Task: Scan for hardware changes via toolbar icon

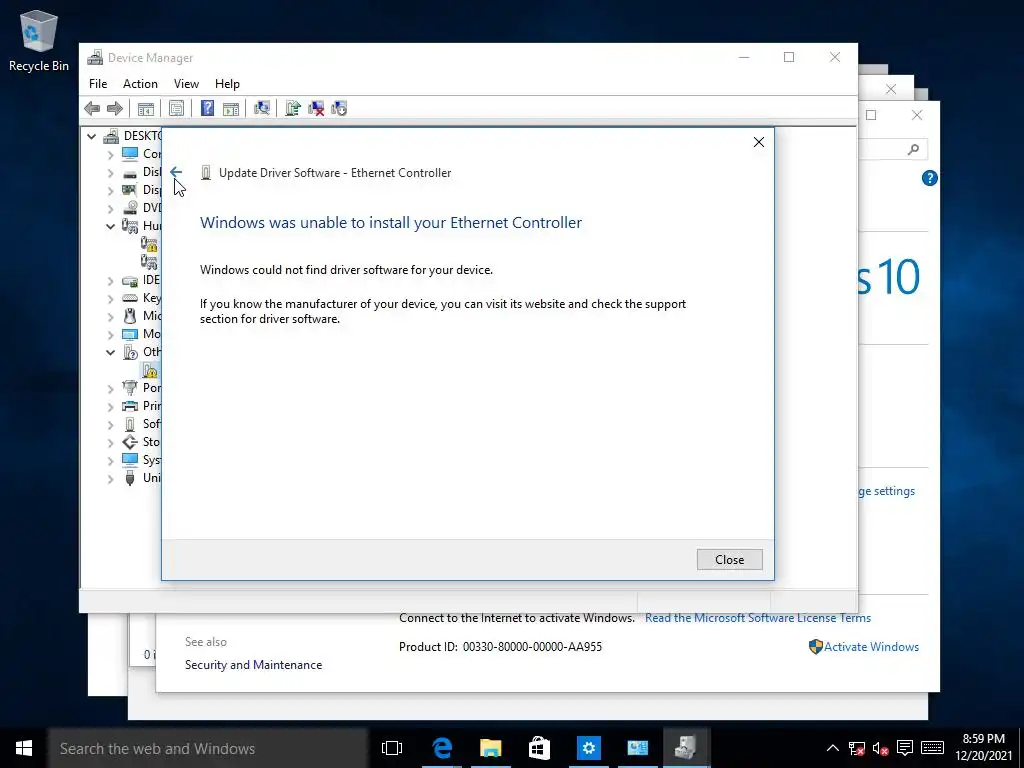Action: coord(262,108)
